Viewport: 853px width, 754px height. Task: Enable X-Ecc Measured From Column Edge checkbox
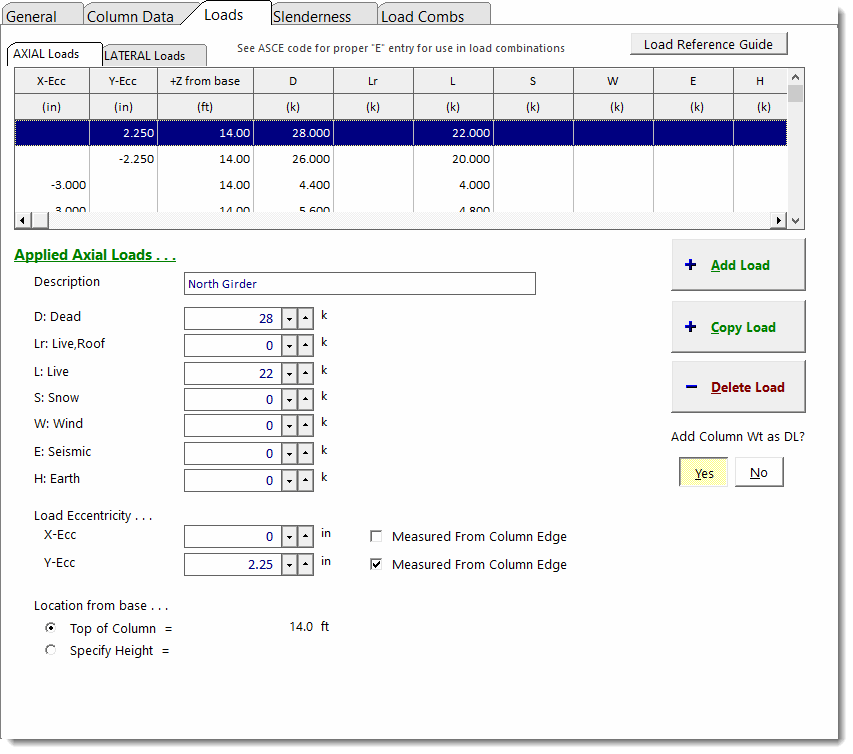coord(377,537)
